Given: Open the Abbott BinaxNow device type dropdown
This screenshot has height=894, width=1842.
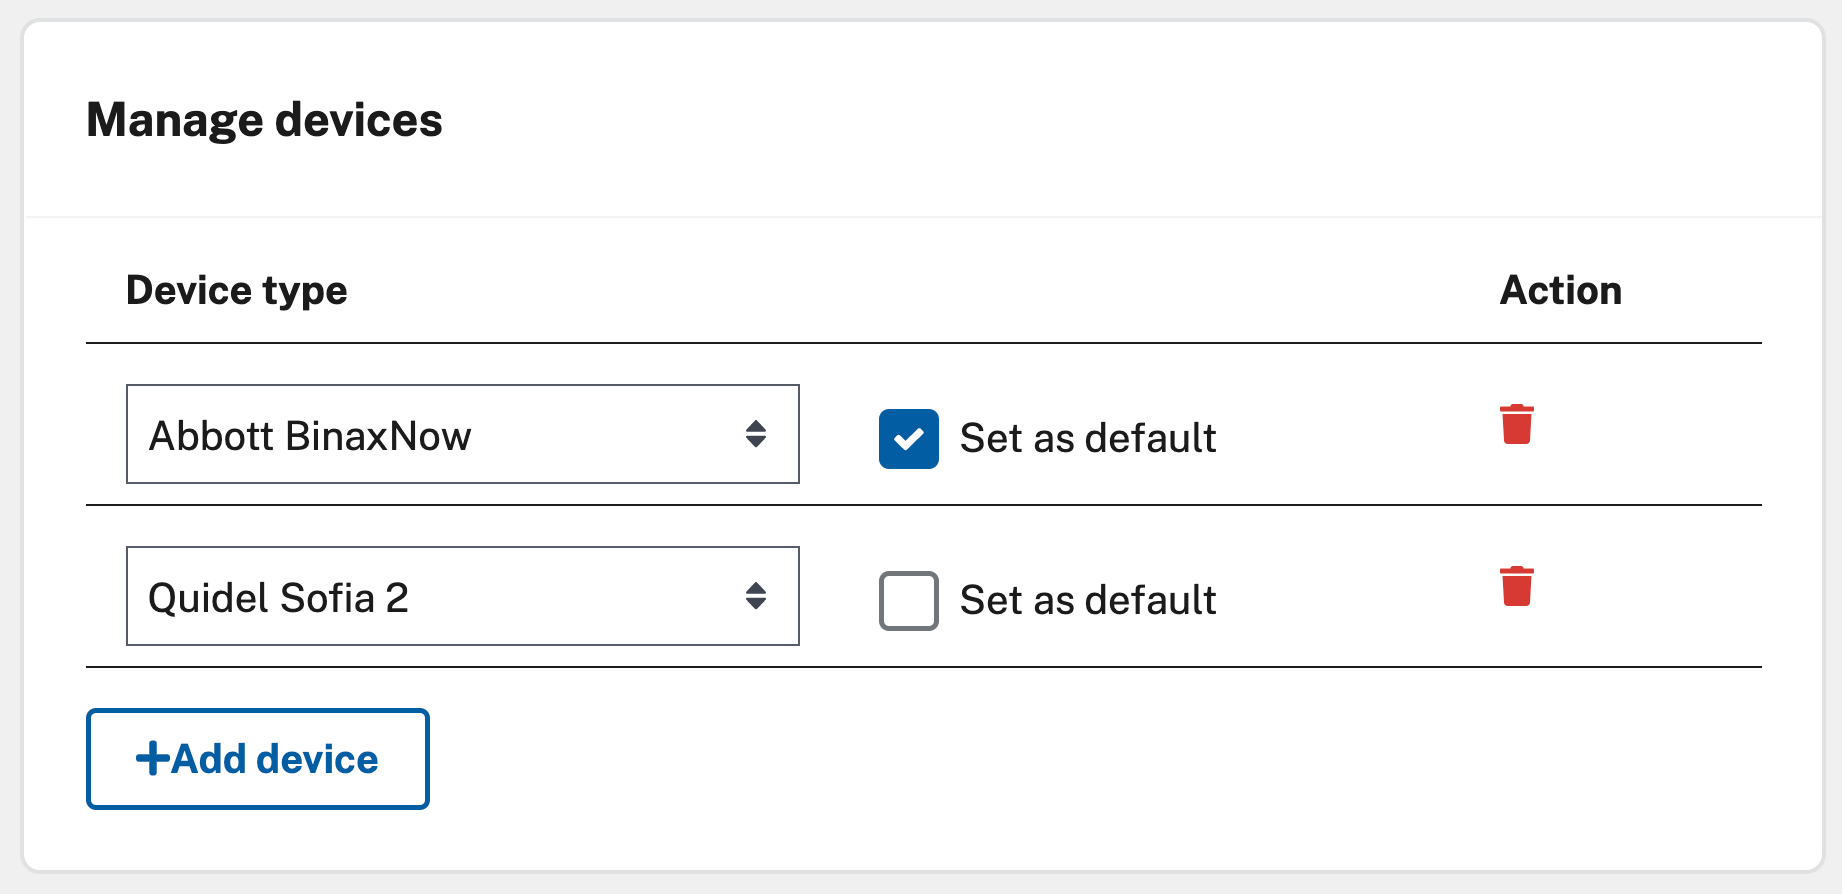Looking at the screenshot, I should pos(462,435).
